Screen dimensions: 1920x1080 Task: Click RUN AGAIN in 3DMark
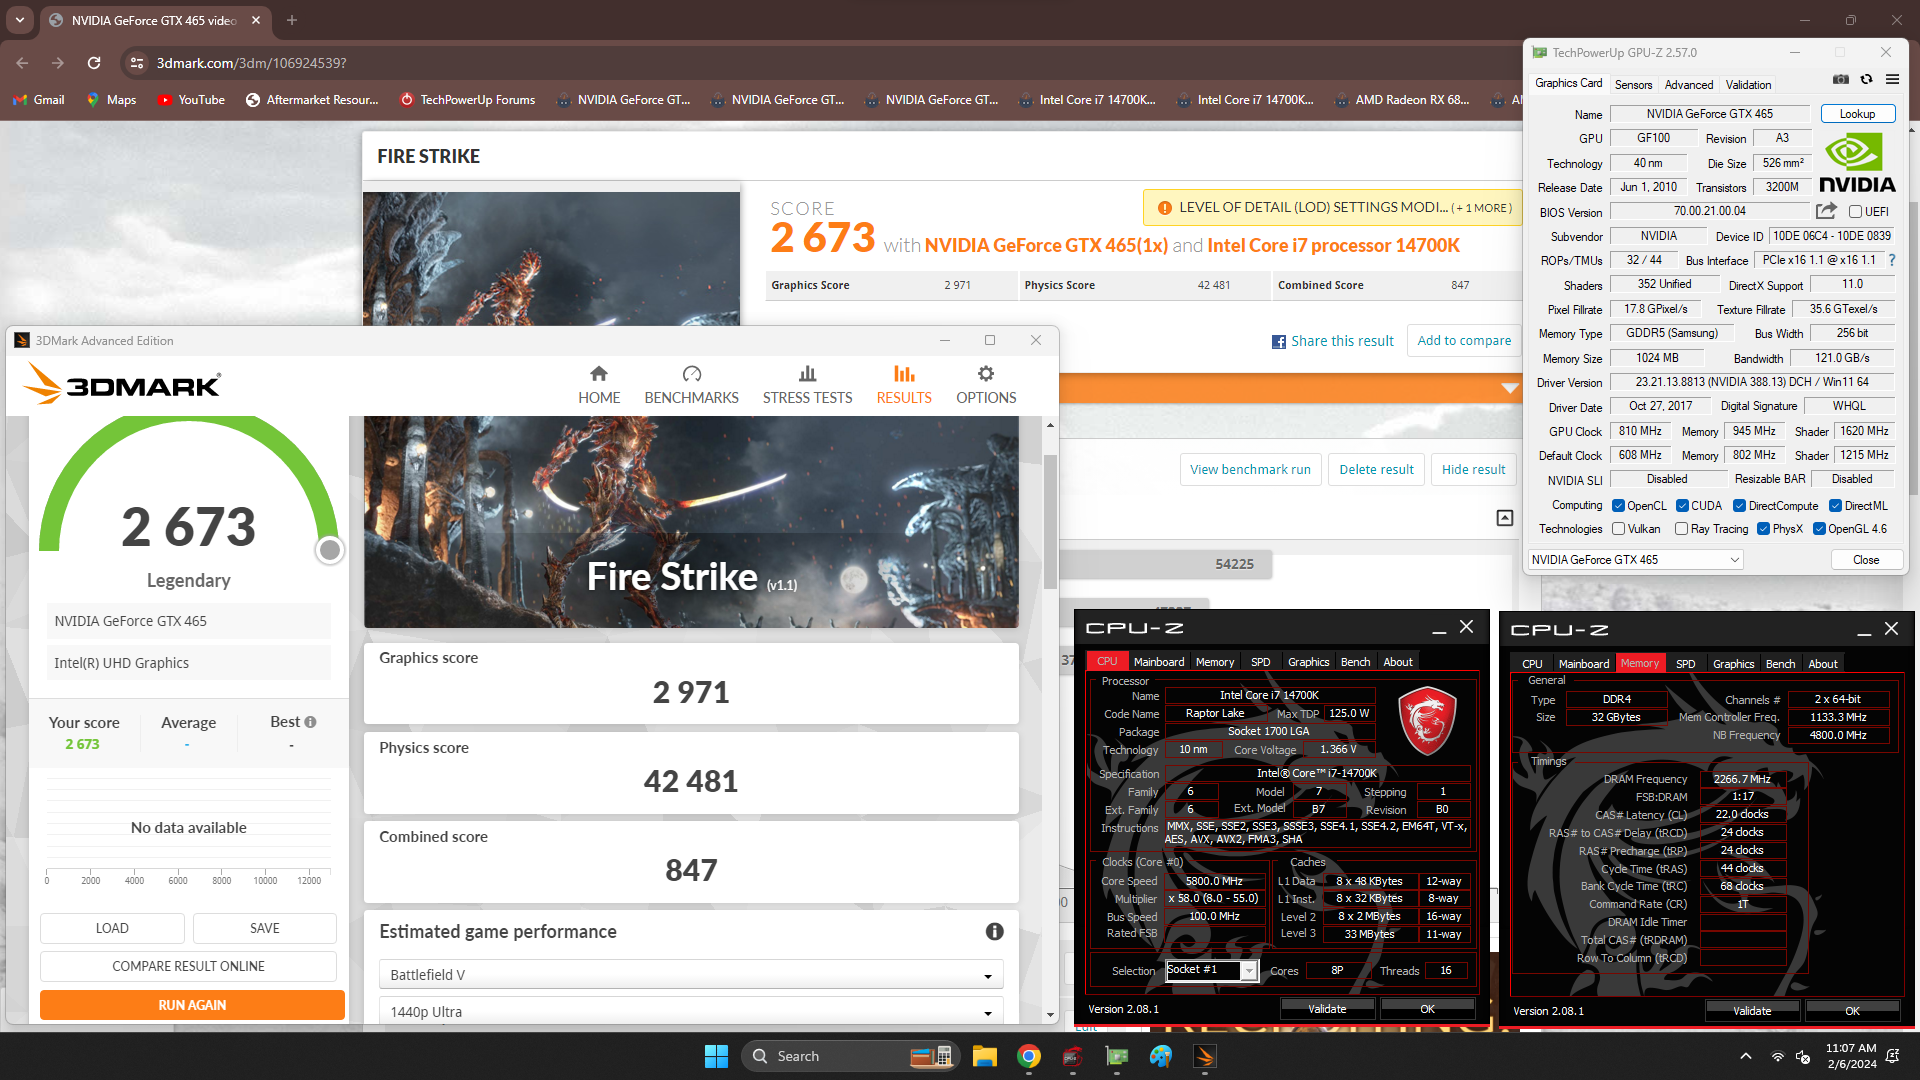pos(192,1005)
